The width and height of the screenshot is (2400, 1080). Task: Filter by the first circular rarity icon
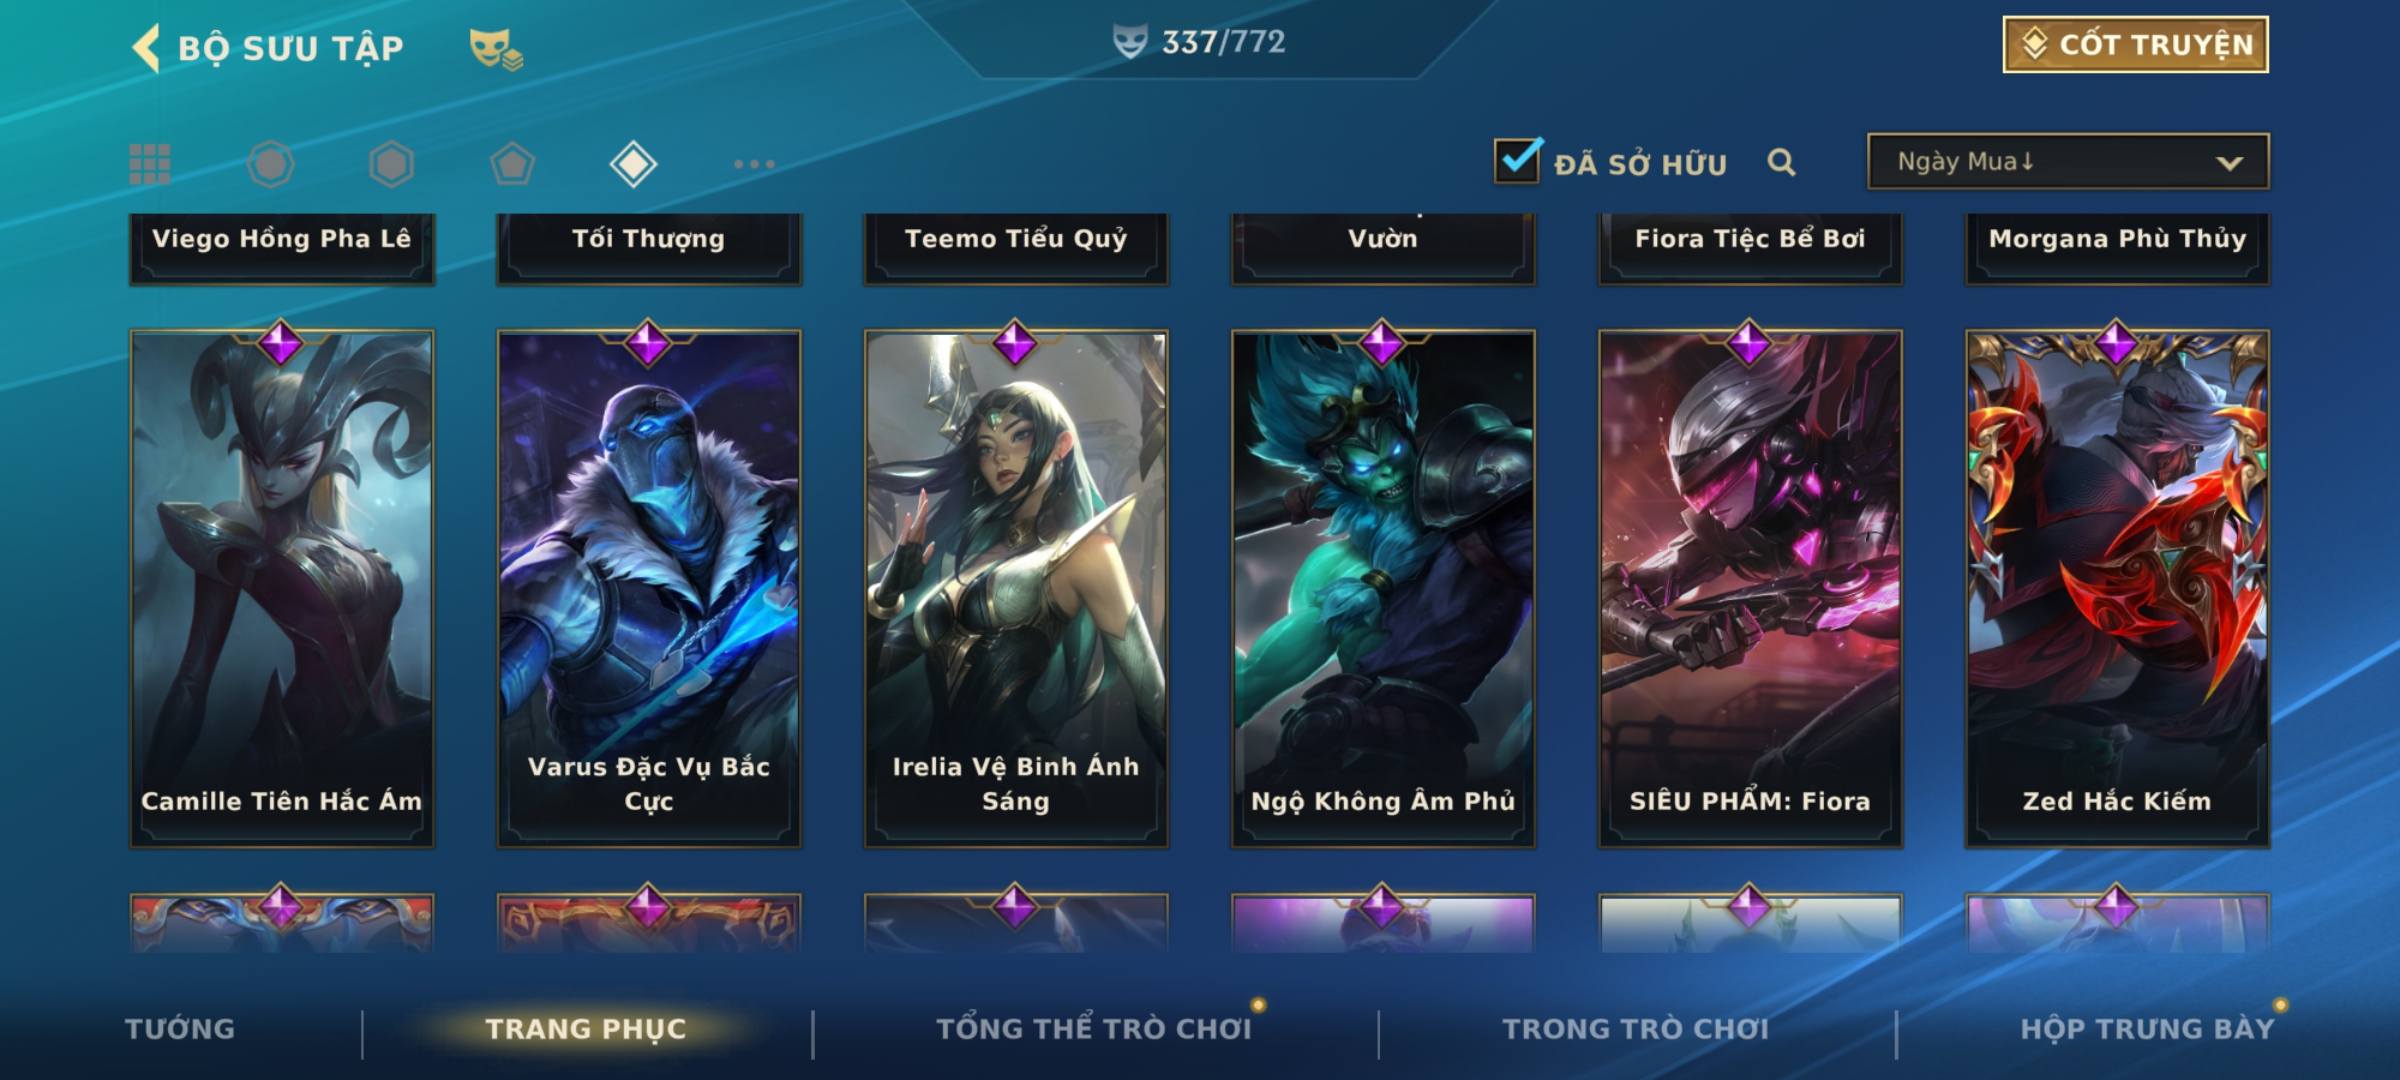pyautogui.click(x=271, y=164)
